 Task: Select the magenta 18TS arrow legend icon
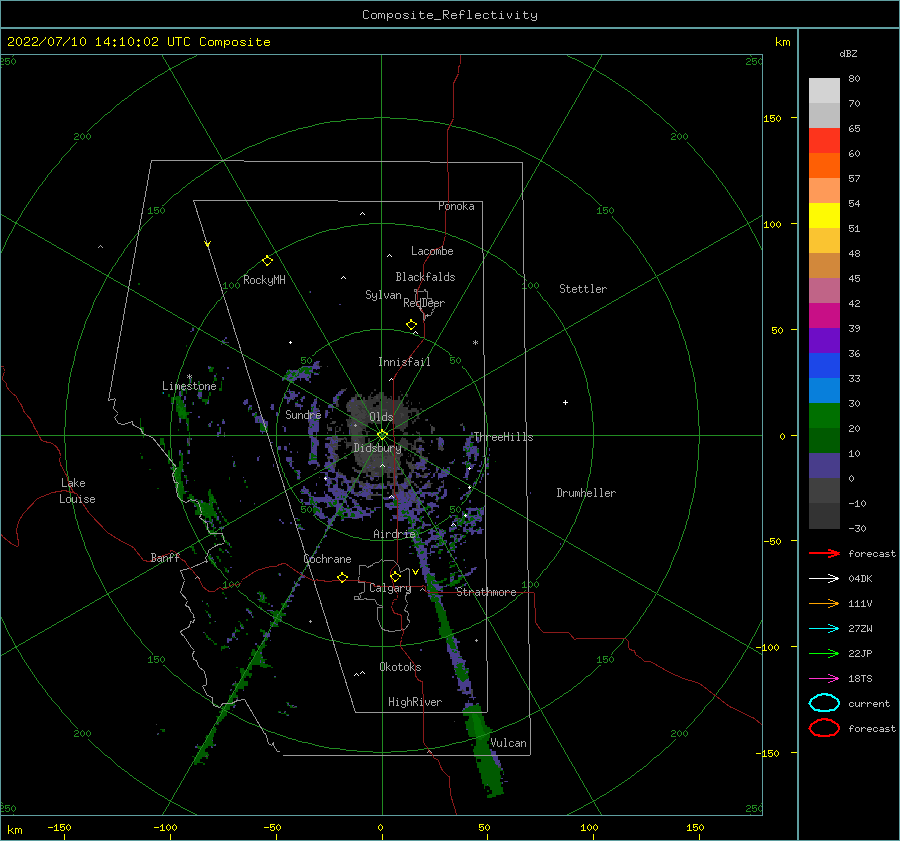point(824,679)
